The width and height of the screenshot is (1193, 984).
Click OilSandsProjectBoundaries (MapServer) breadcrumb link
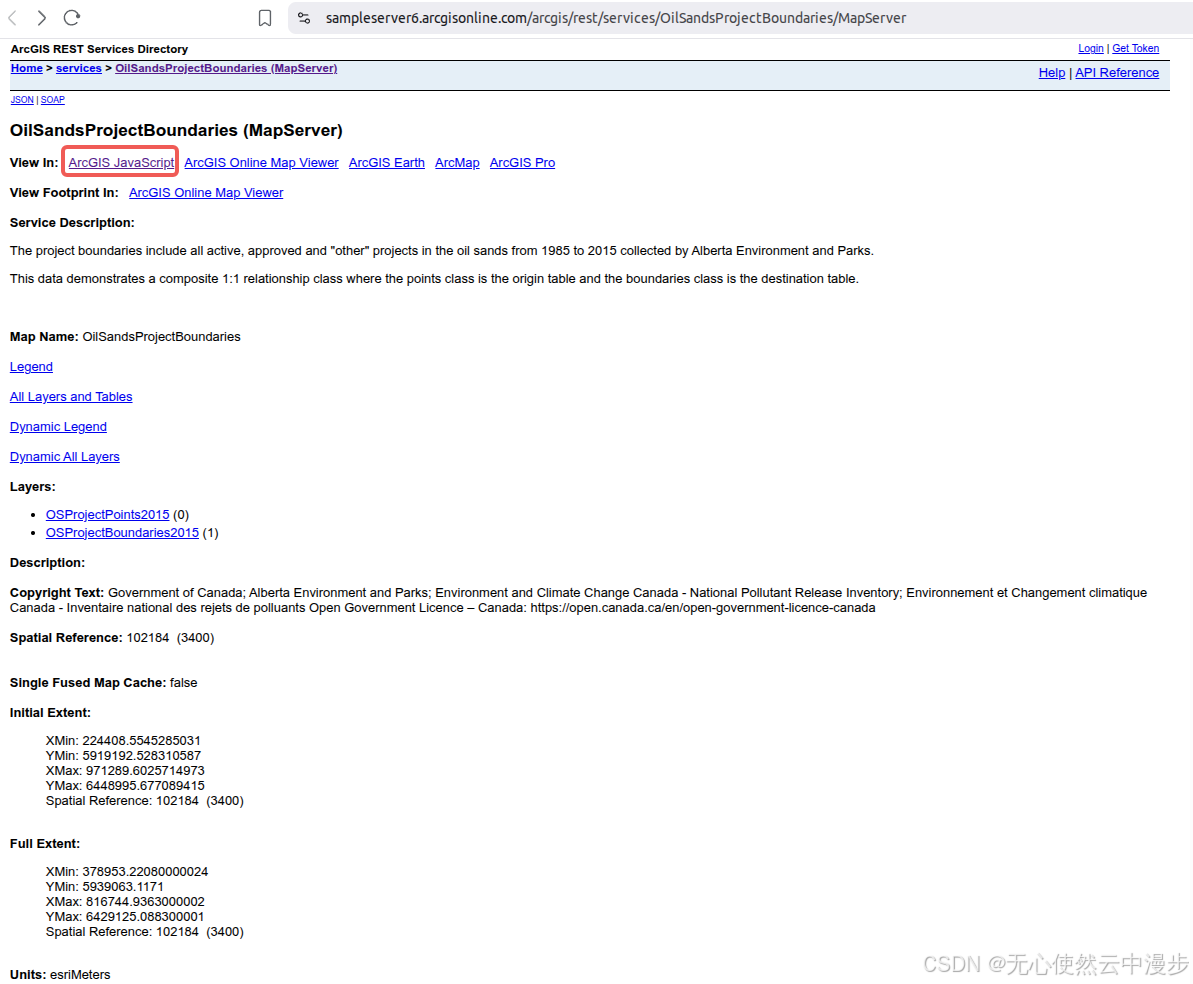tap(226, 68)
